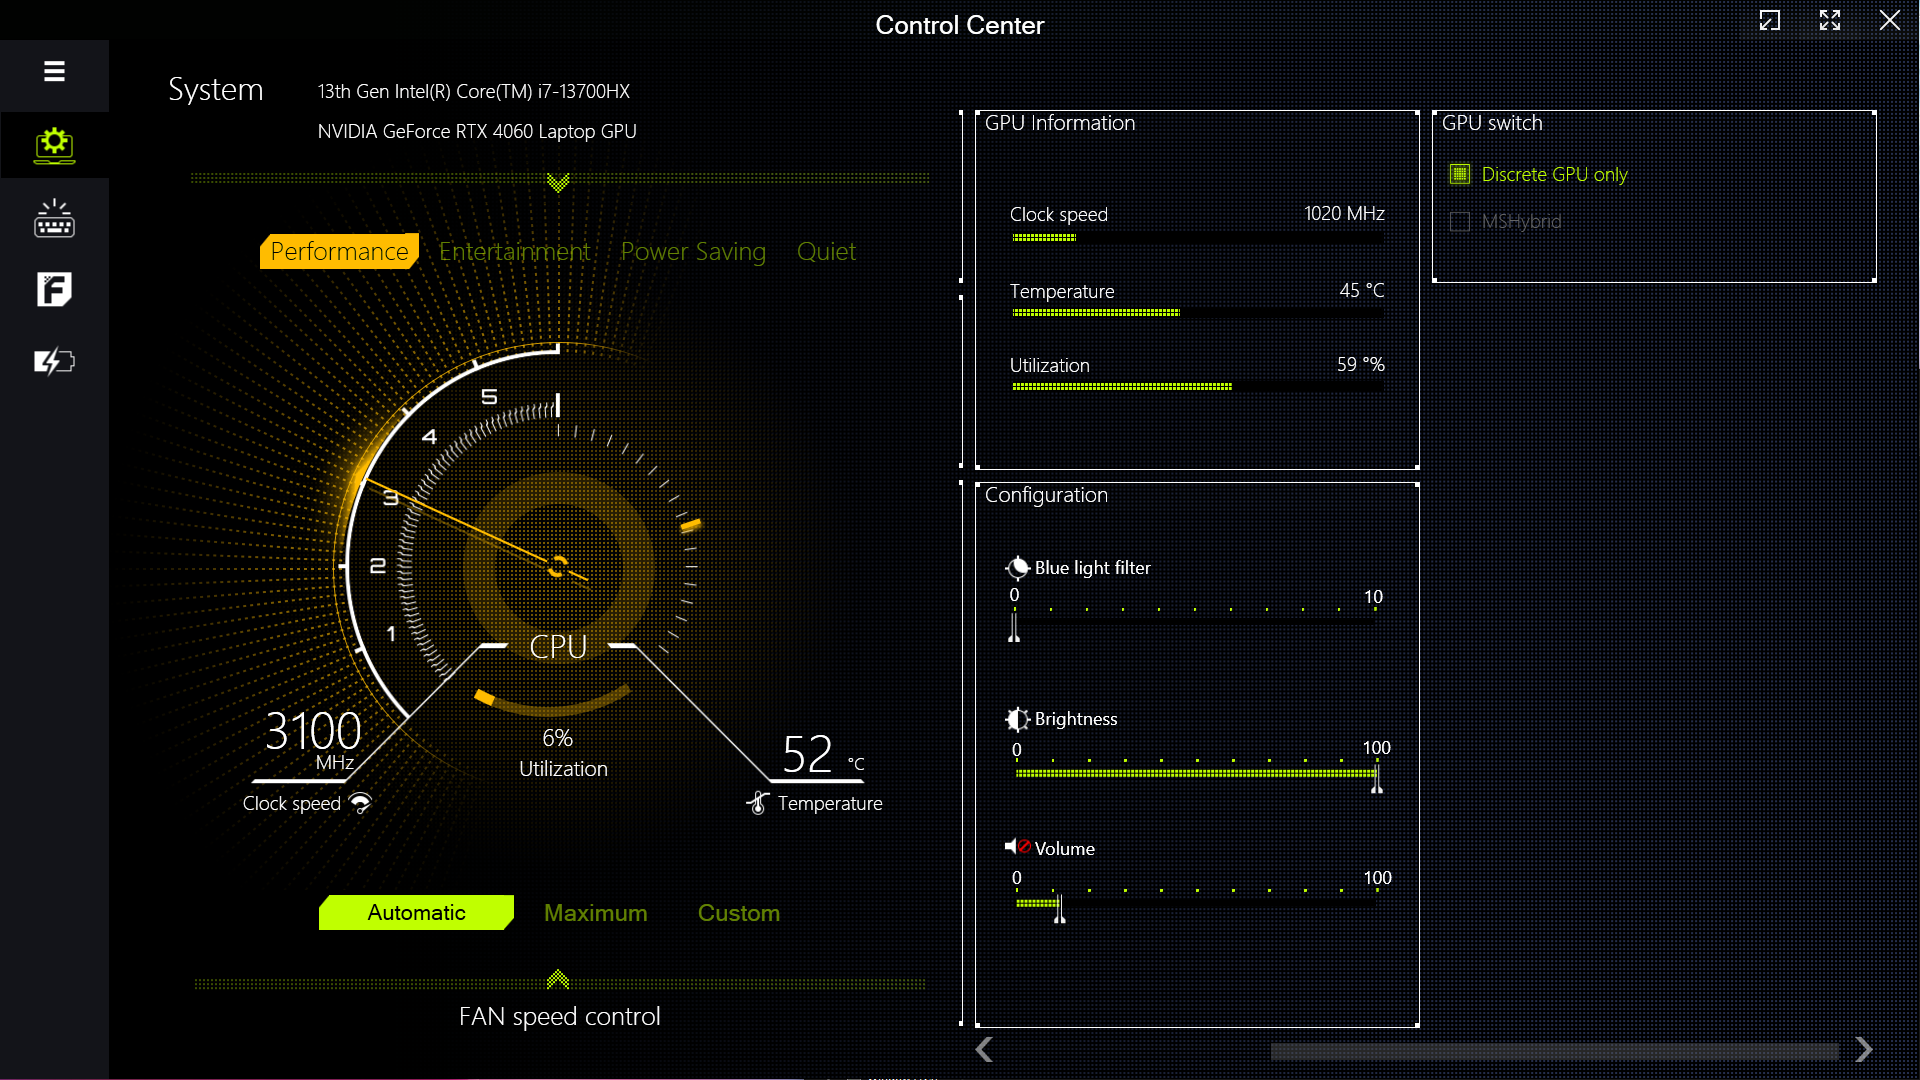This screenshot has height=1080, width=1920.
Task: Collapse the system info chevron down arrow
Action: pos(558,182)
